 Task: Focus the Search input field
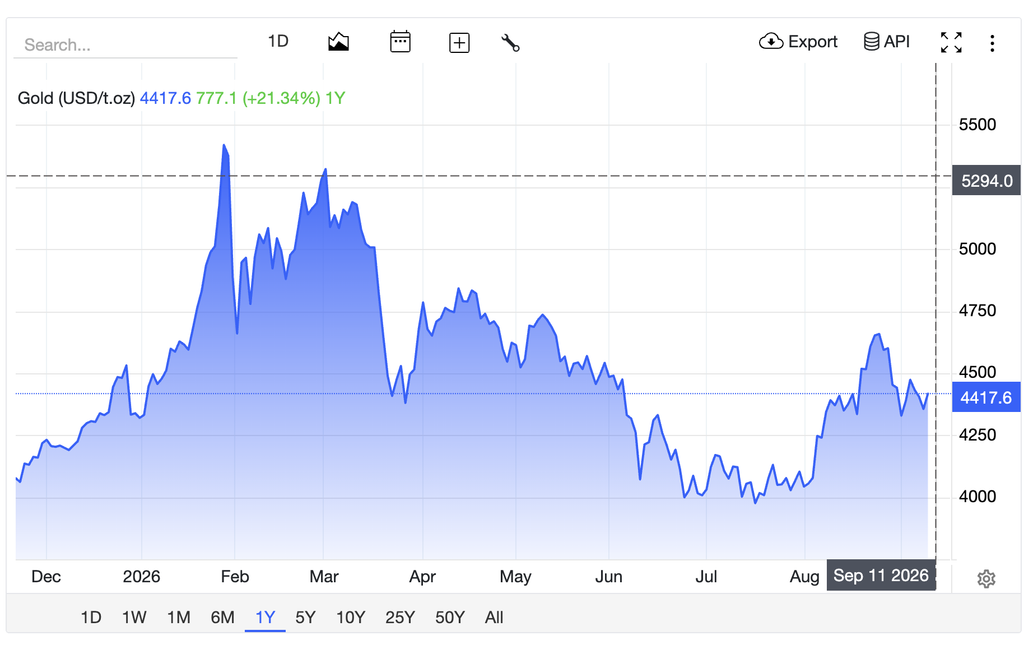point(125,45)
